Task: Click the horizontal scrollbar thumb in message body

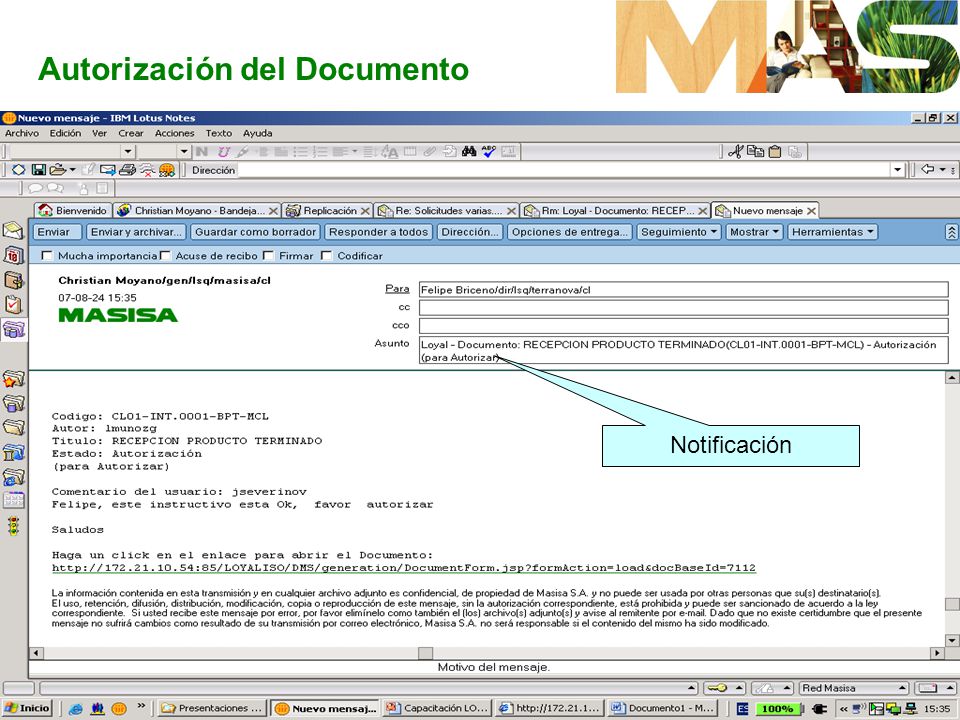Action: [x=426, y=653]
